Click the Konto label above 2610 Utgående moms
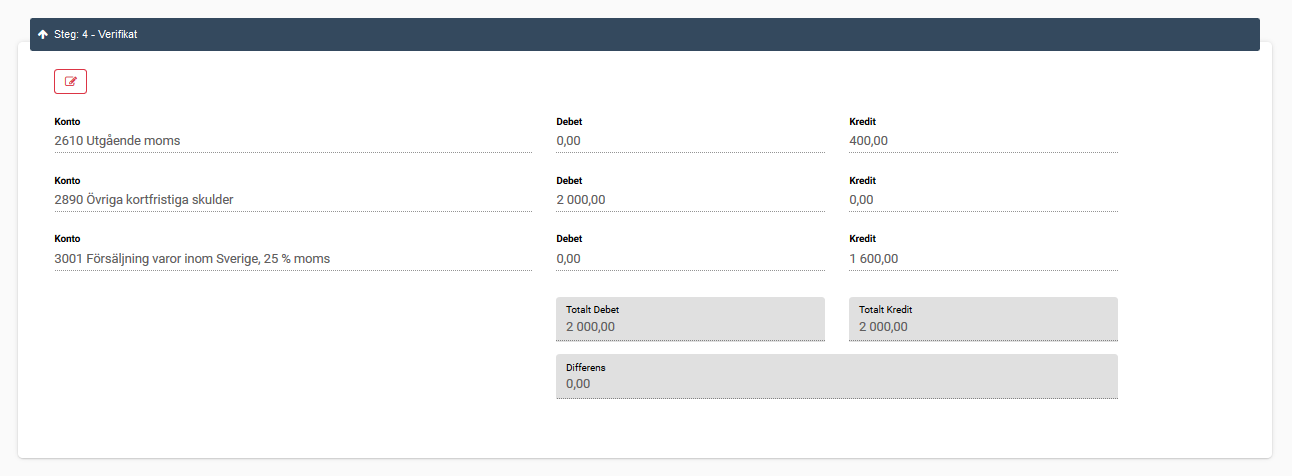Image resolution: width=1292 pixels, height=476 pixels. tap(67, 122)
